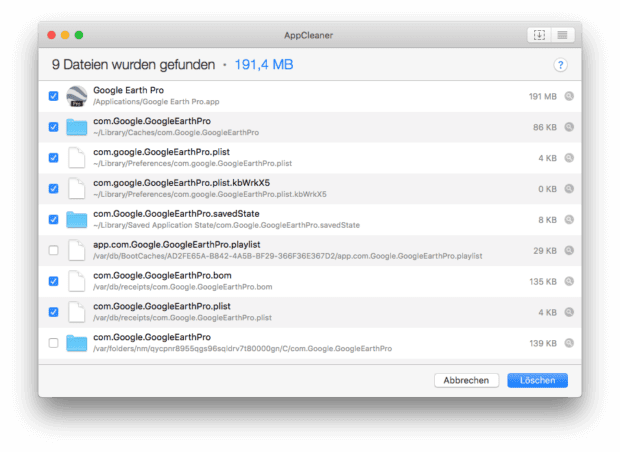This screenshot has width=620, height=452.
Task: Toggle checkbox for com.google.GoogleEarthPro.plist.kbWrkX5
Action: point(53,188)
